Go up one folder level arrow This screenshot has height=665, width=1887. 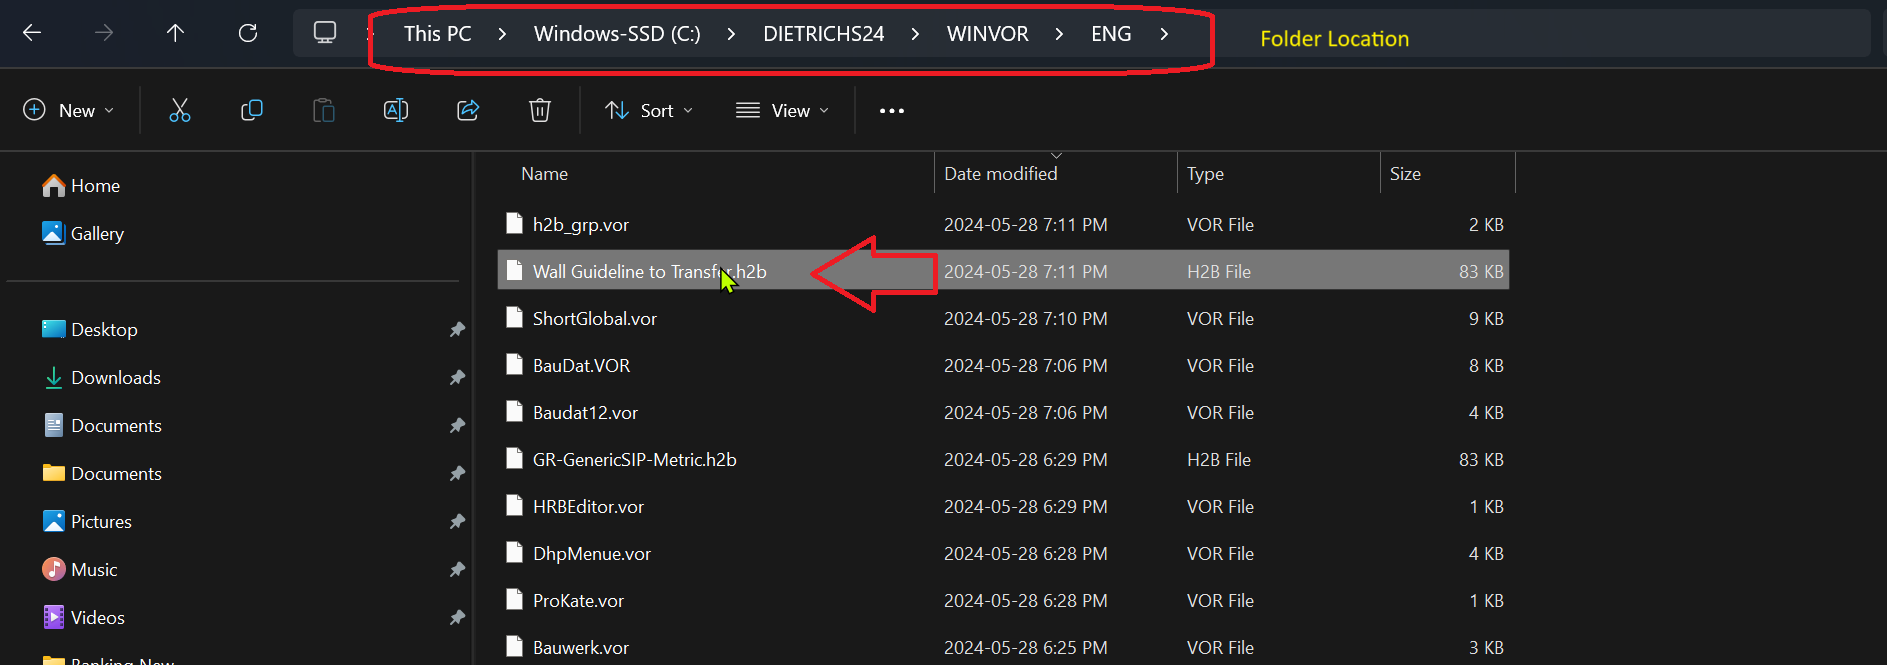point(176,33)
